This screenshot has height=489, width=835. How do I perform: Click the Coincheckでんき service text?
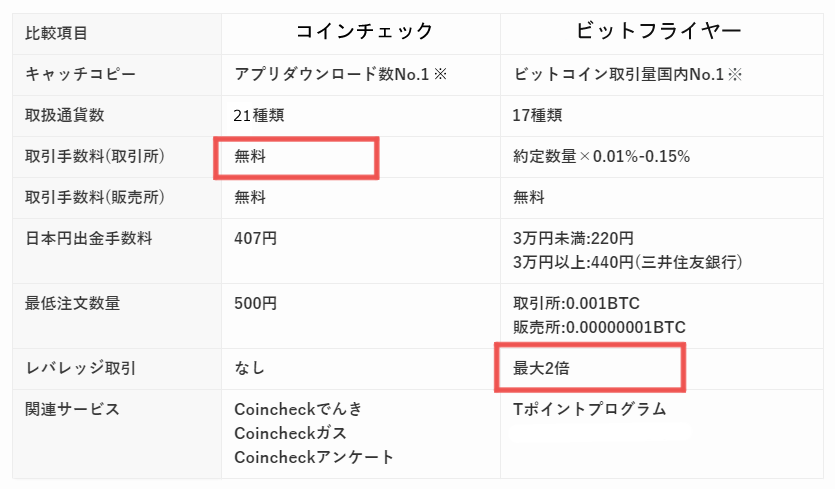(x=298, y=409)
